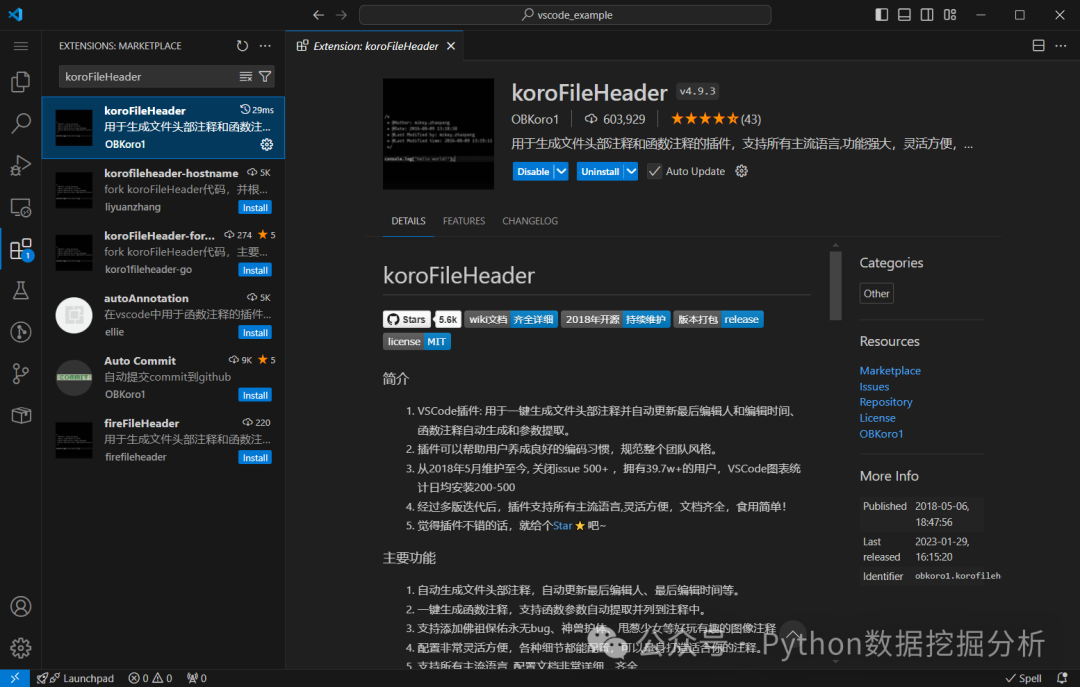Refresh the extensions marketplace list
The image size is (1080, 687).
[242, 46]
